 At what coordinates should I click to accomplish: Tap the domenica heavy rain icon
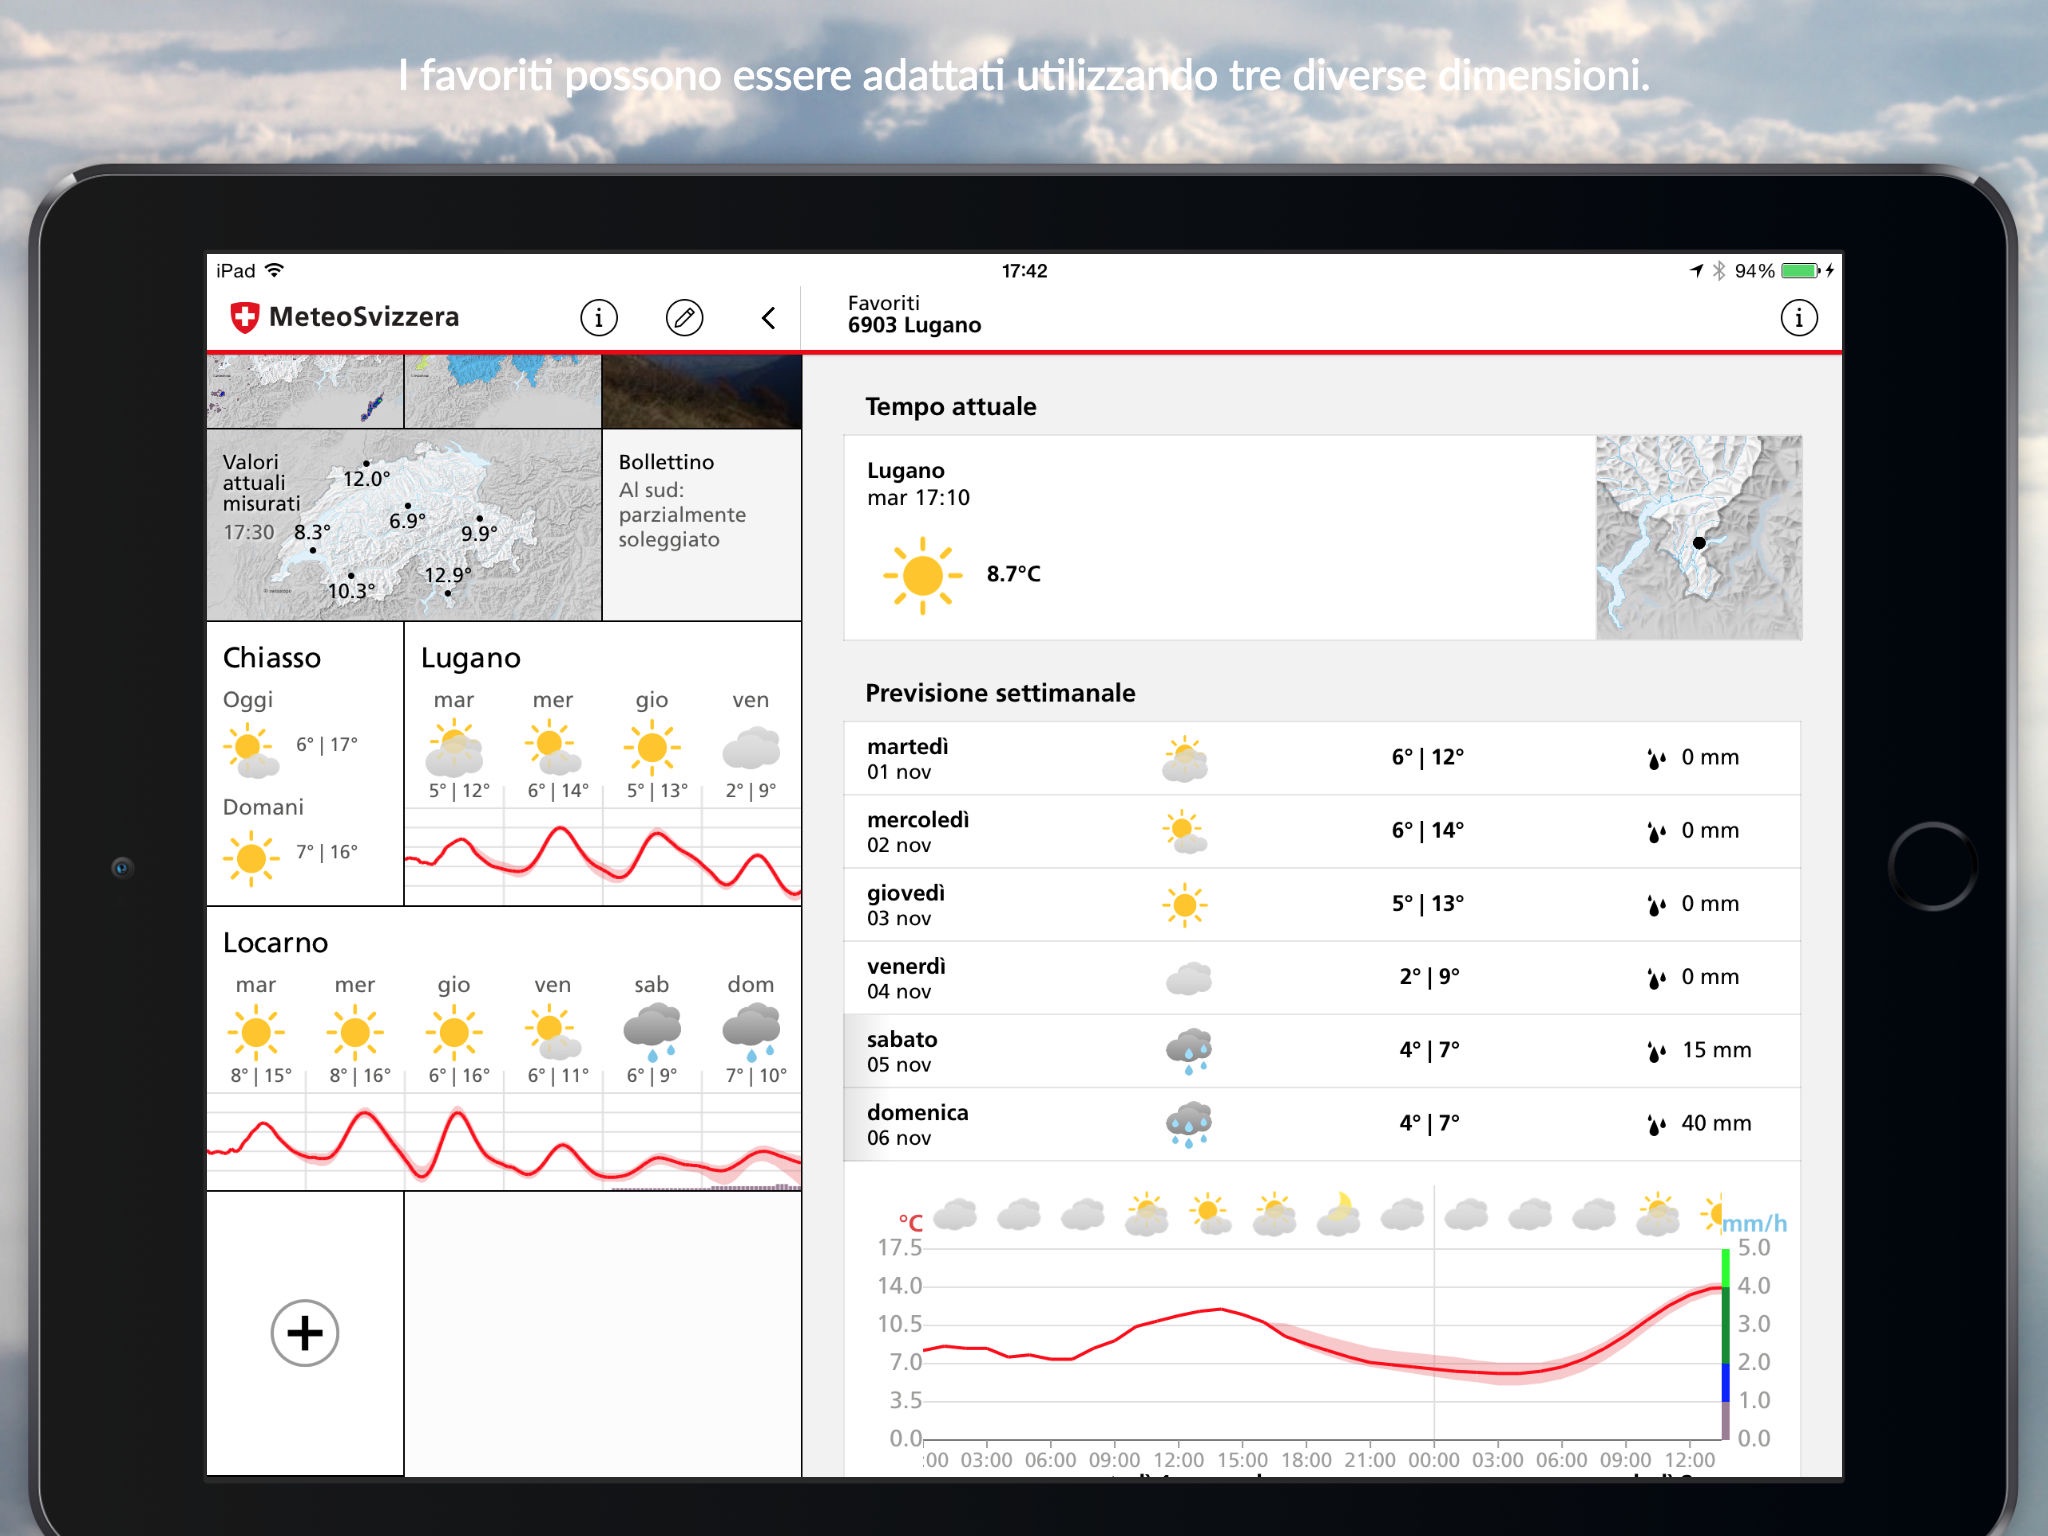[1188, 1125]
